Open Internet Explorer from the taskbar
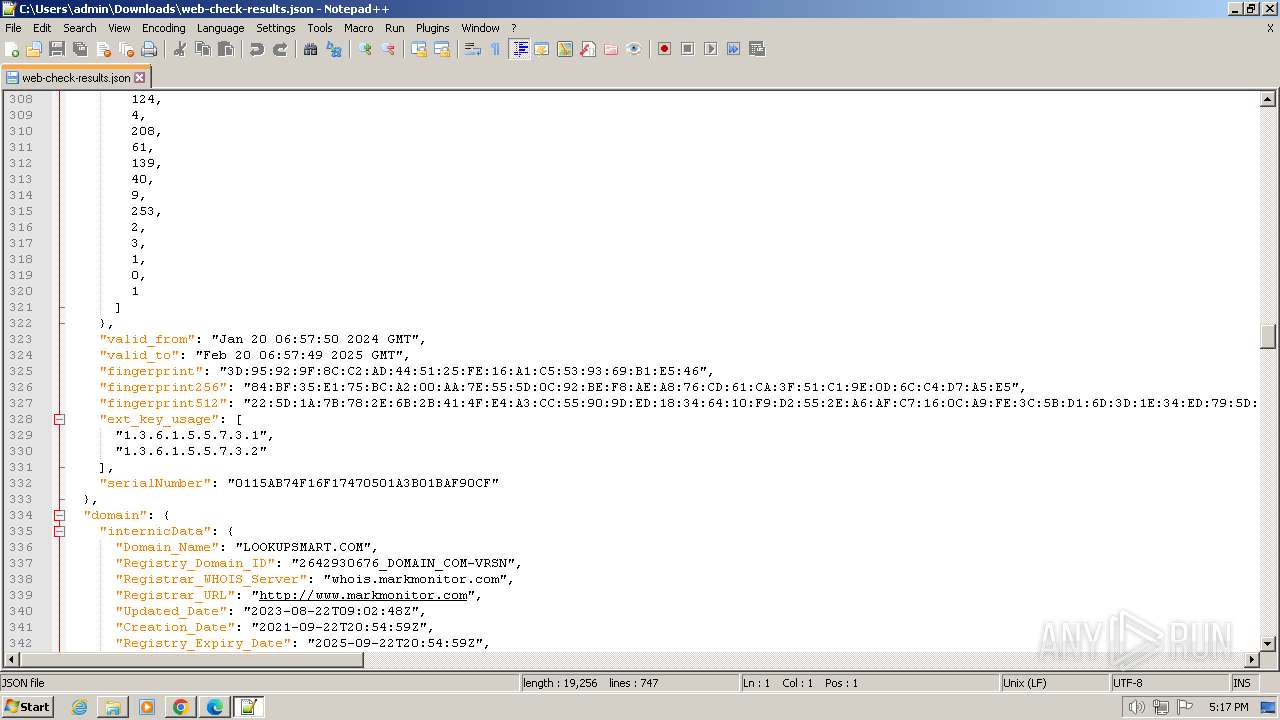The width and height of the screenshot is (1280, 720). pyautogui.click(x=79, y=707)
